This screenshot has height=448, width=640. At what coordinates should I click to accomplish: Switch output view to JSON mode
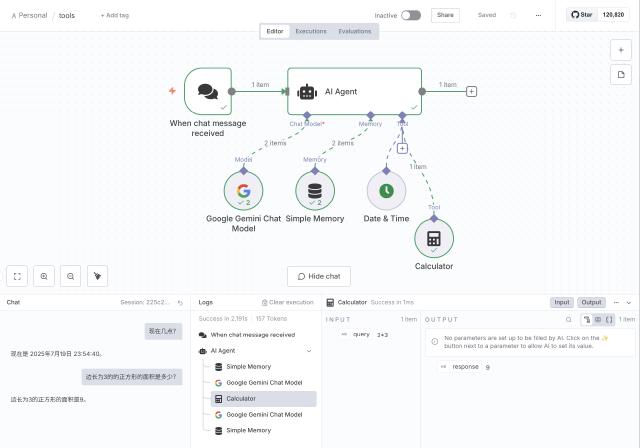click(610, 320)
